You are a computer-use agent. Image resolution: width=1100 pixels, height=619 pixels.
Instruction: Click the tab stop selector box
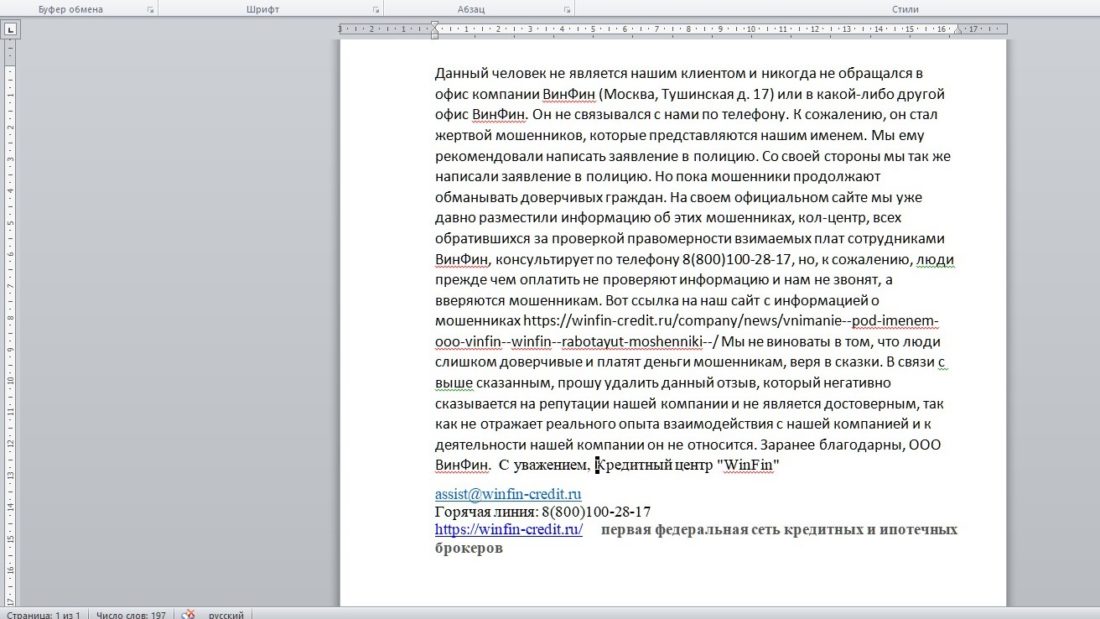click(x=11, y=29)
